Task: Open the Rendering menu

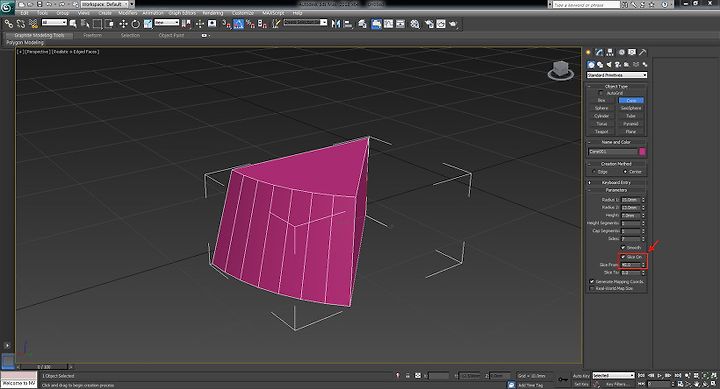Action: click(213, 13)
